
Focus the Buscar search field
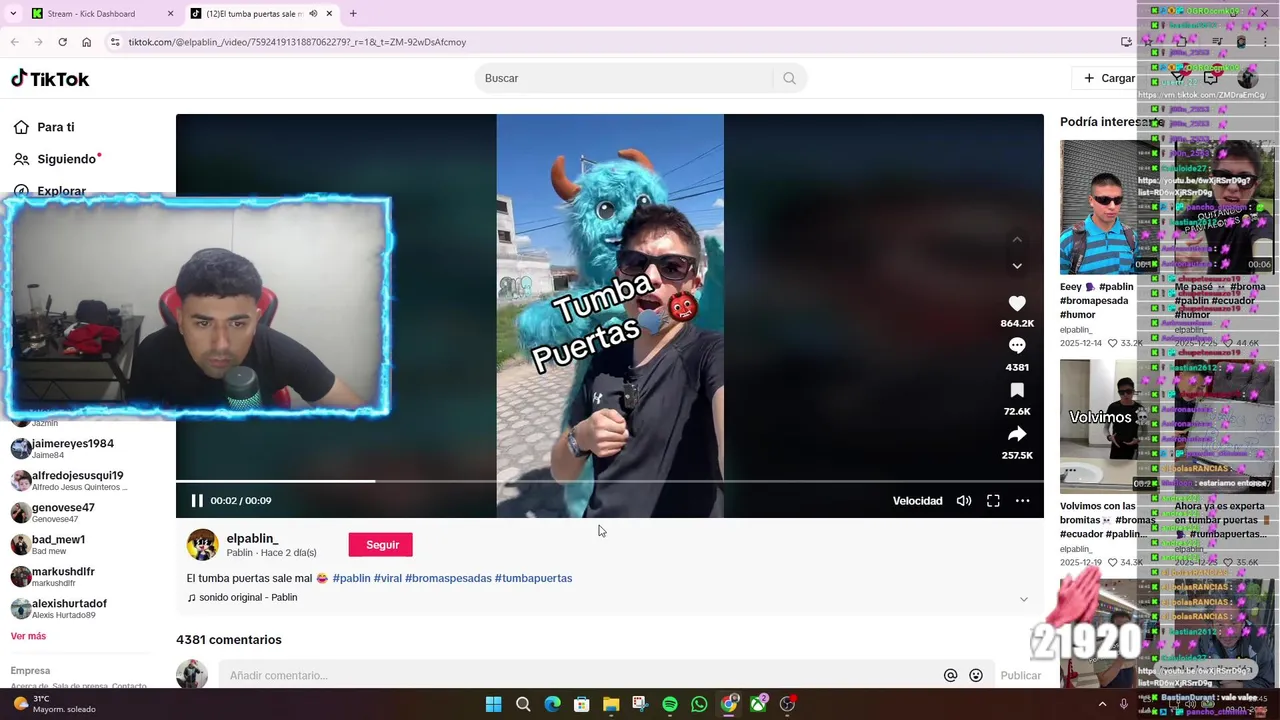click(x=625, y=78)
